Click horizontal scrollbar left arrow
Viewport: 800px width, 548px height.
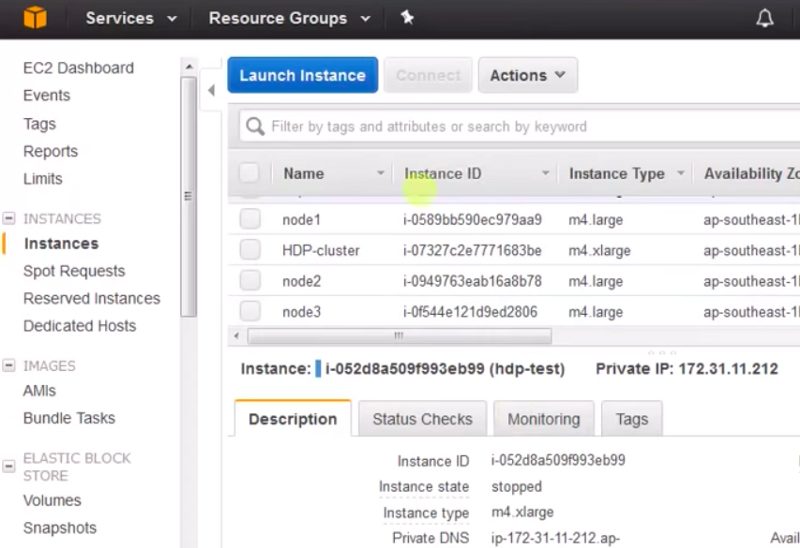[x=236, y=336]
